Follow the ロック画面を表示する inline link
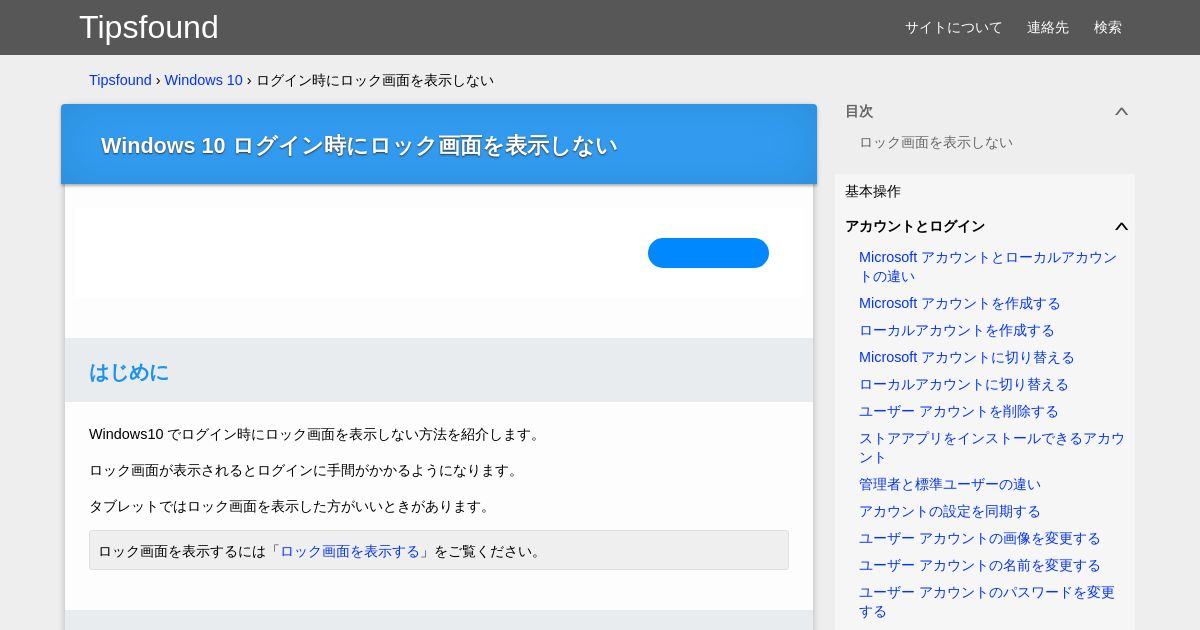 (350, 551)
